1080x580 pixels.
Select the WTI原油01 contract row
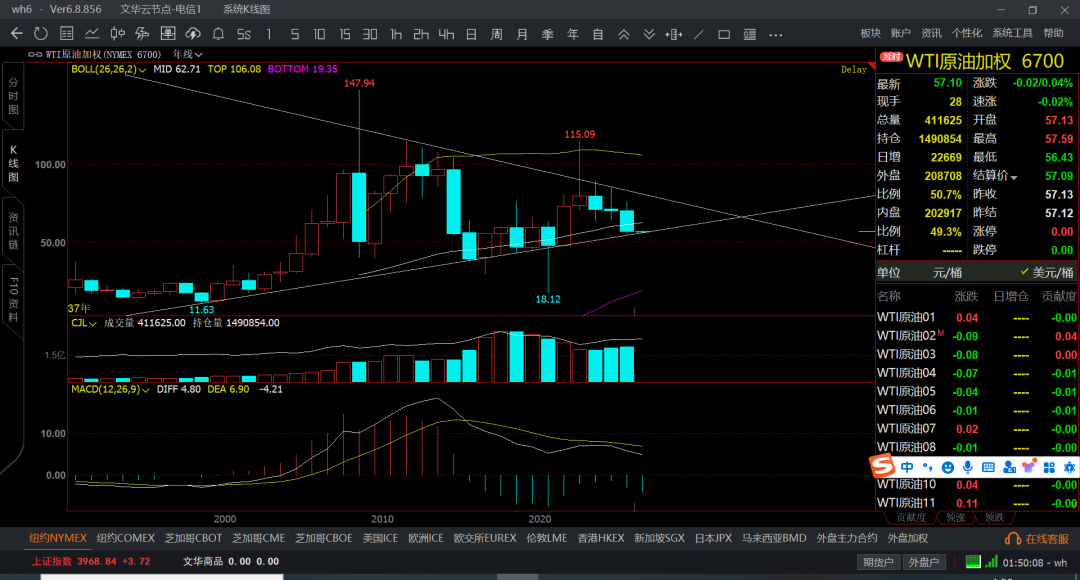coord(977,318)
